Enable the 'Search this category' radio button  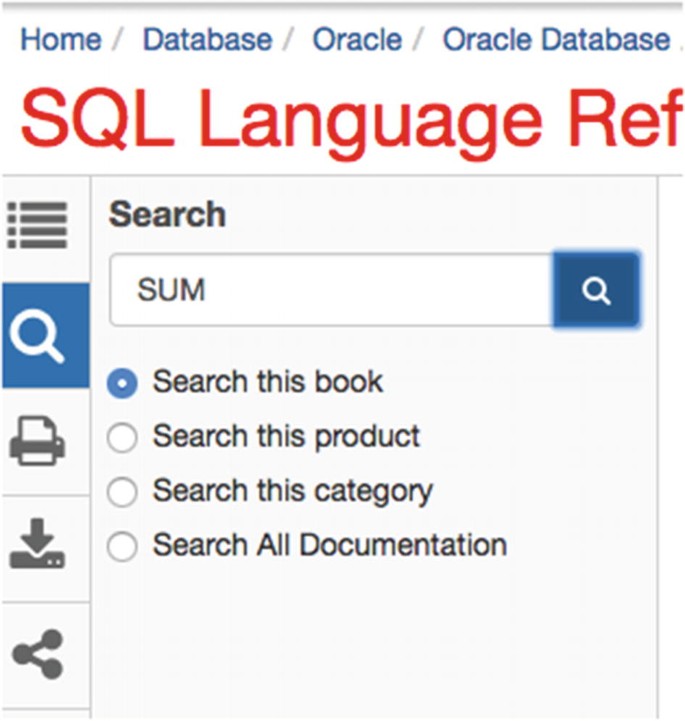[122, 492]
